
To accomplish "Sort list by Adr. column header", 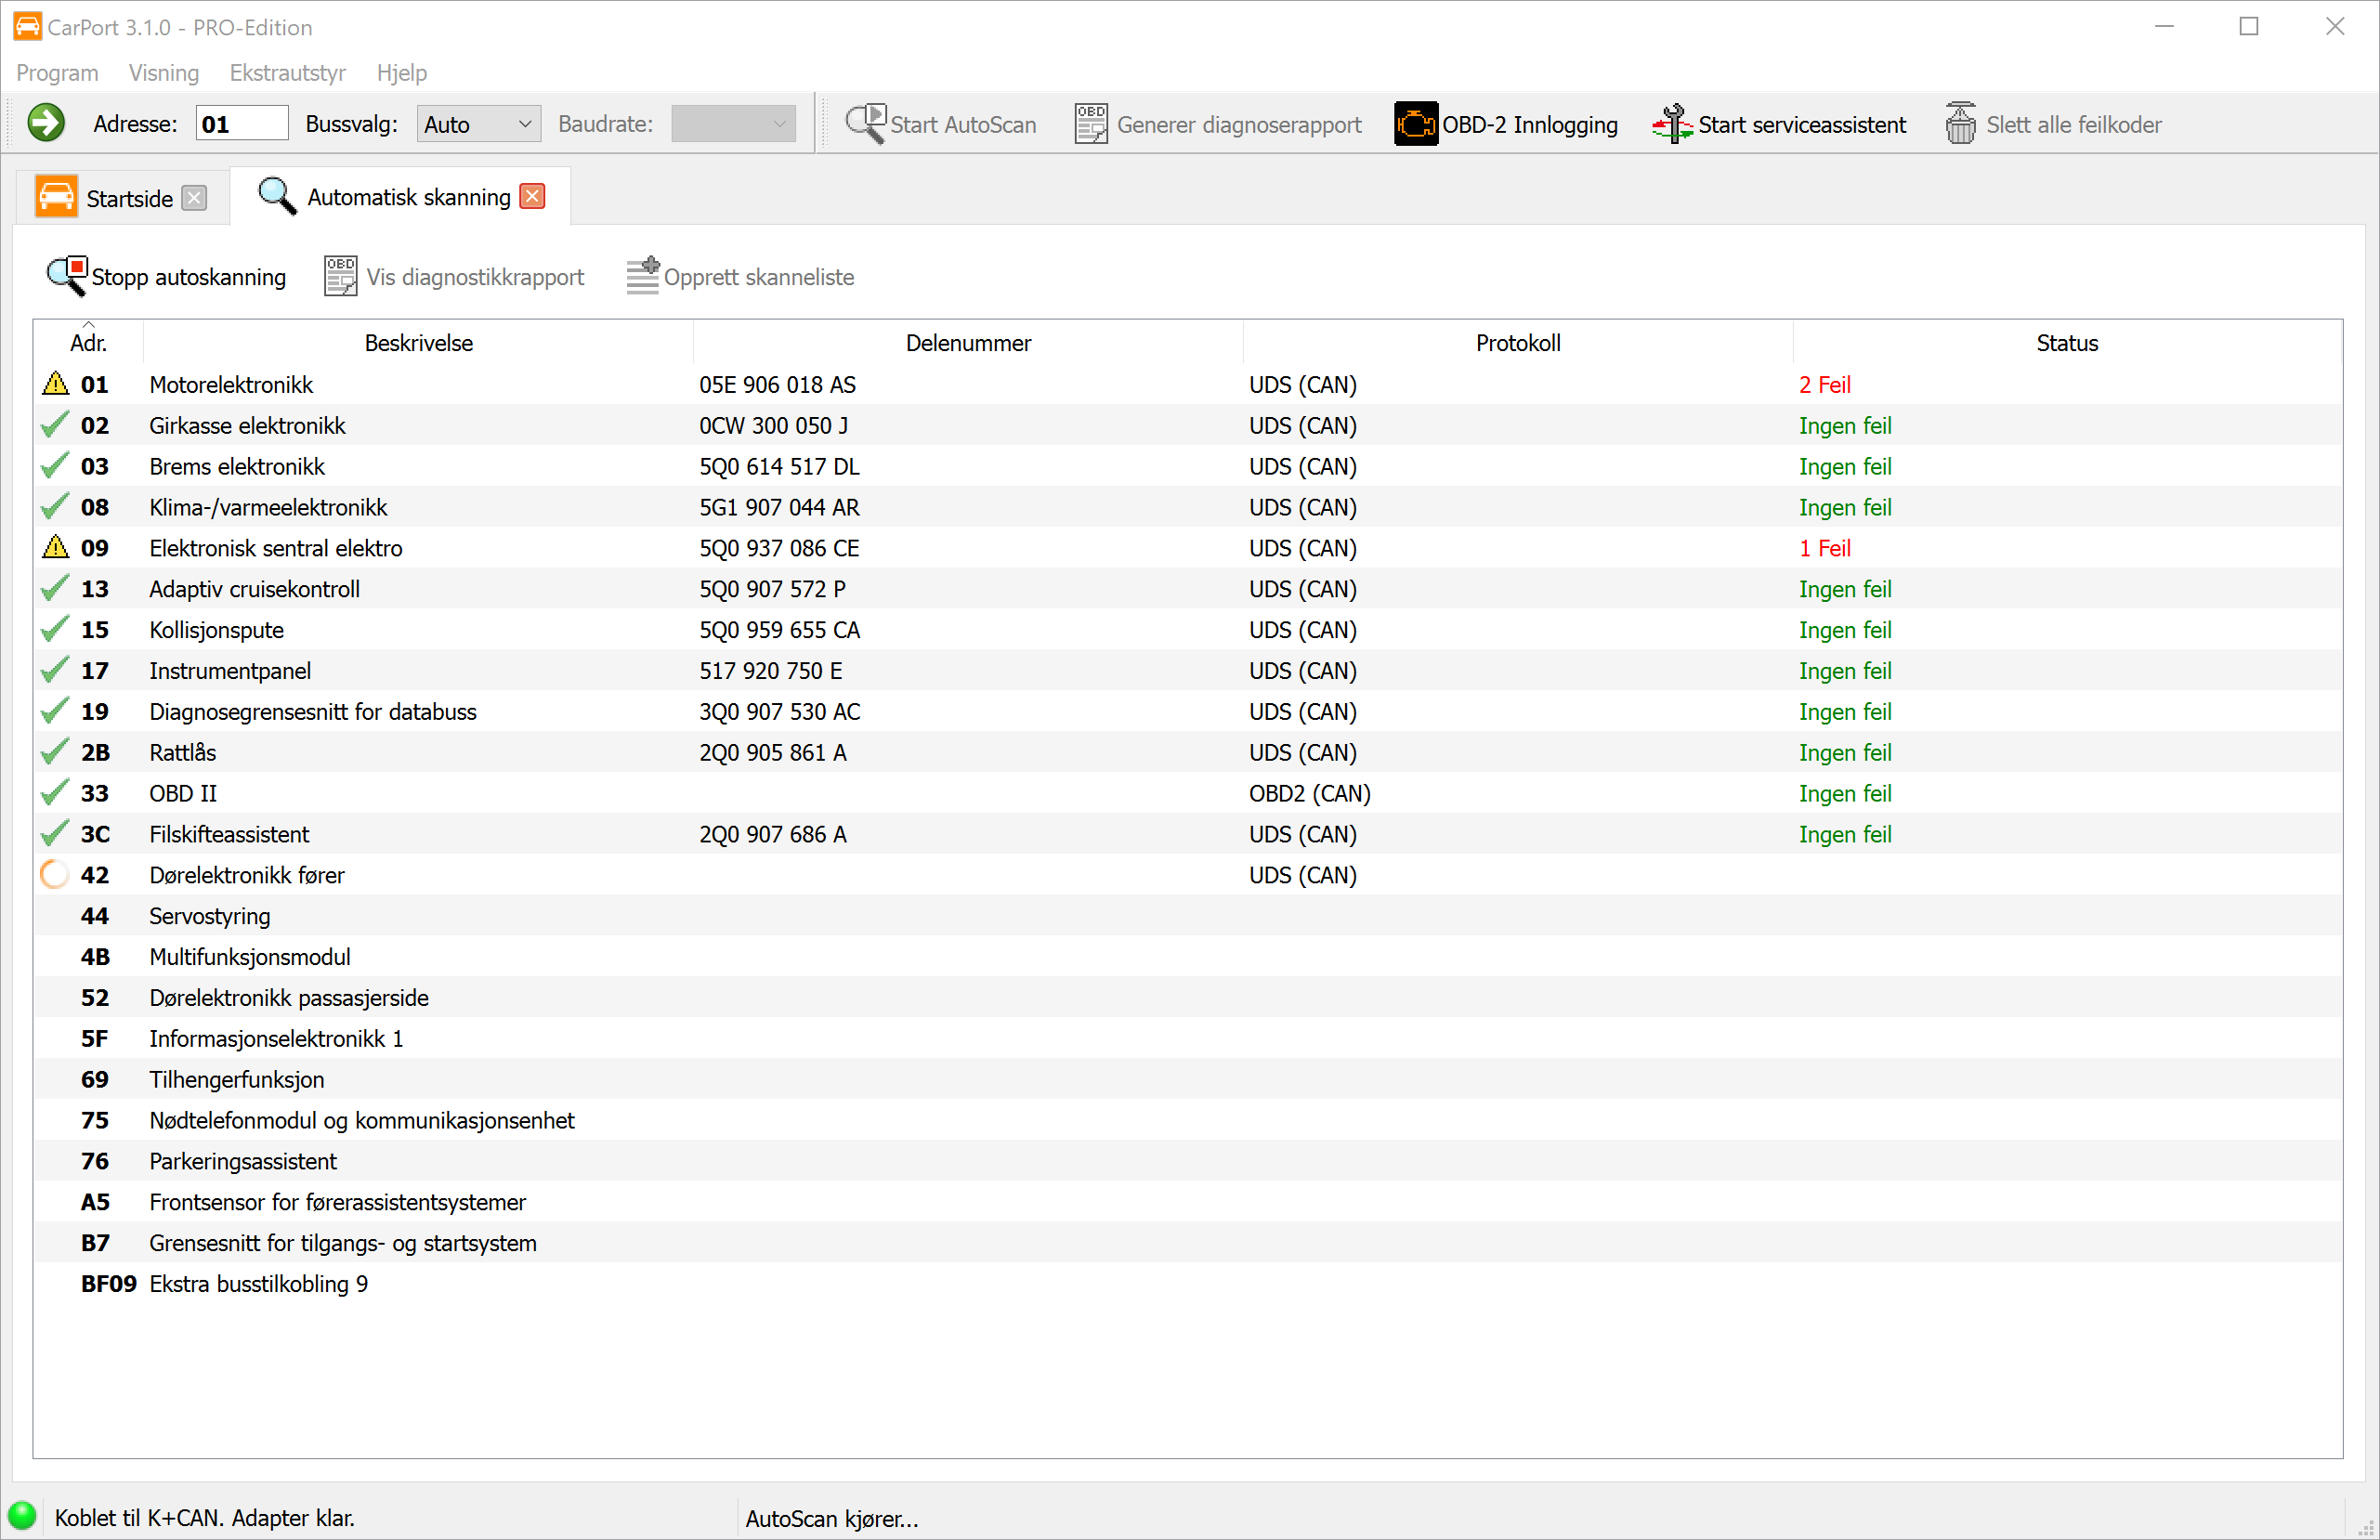I will [x=88, y=343].
